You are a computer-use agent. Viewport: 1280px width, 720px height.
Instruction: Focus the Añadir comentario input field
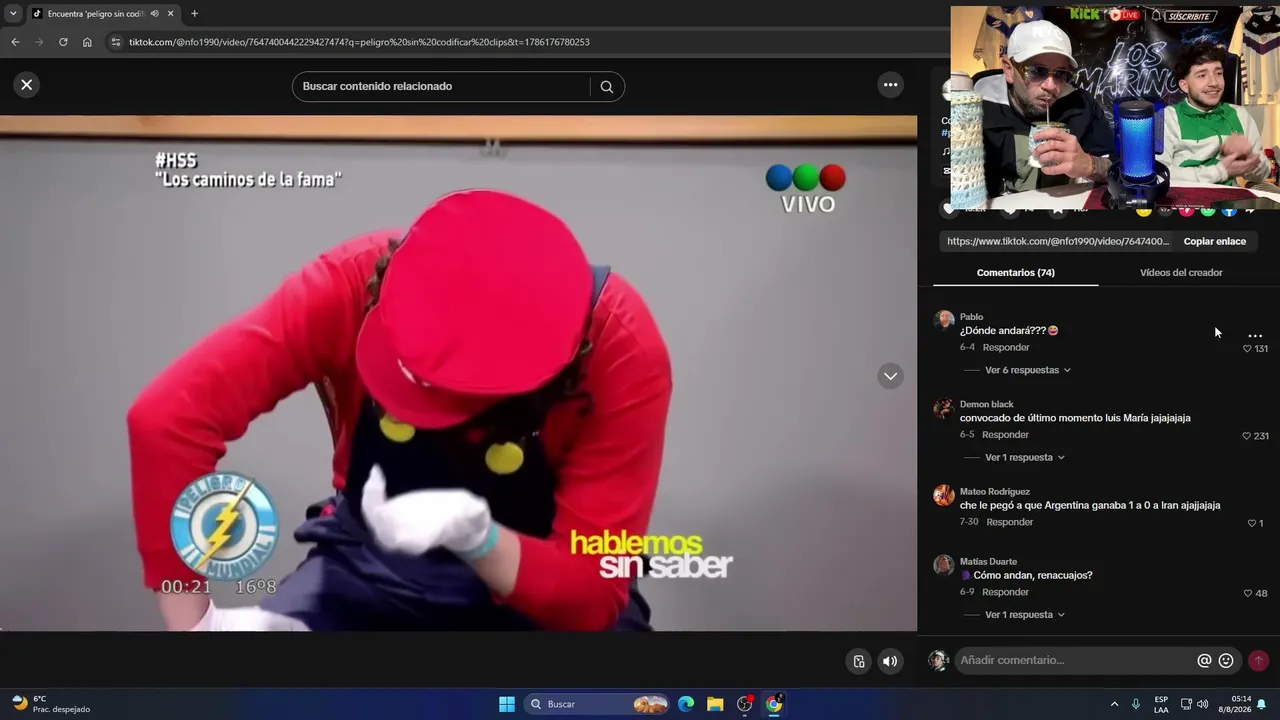[1075, 660]
